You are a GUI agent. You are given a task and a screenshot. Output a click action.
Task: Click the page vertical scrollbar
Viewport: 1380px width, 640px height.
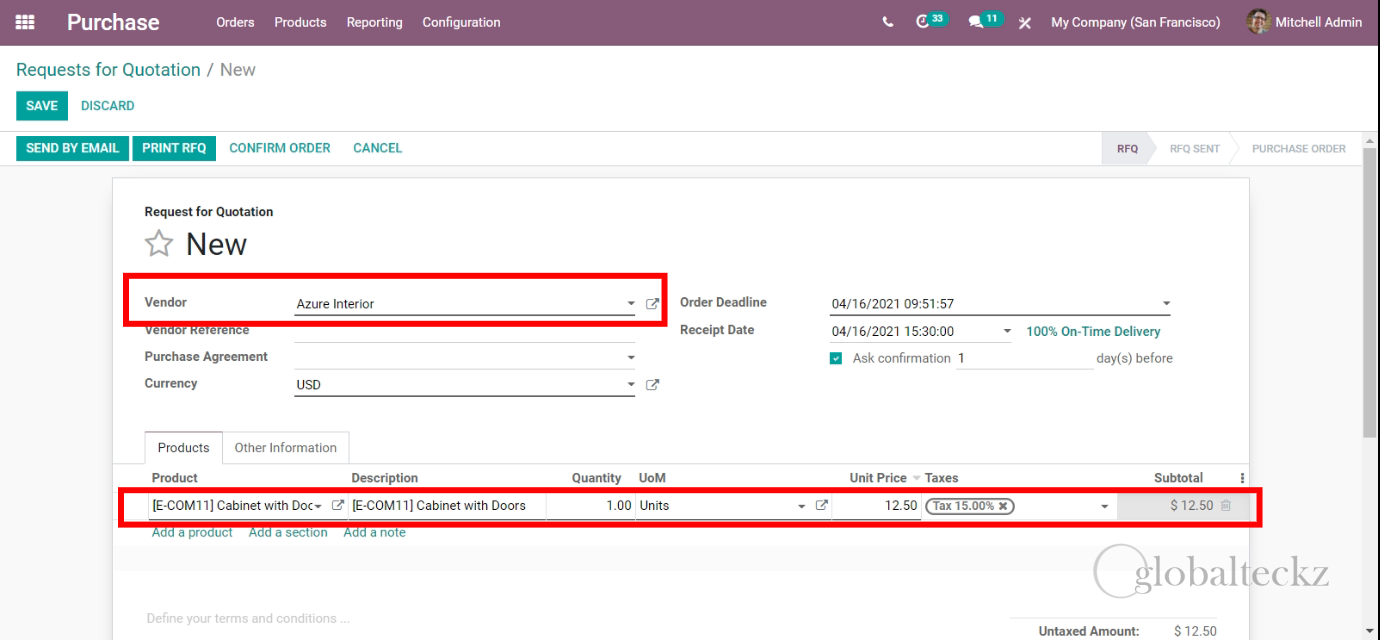1370,295
